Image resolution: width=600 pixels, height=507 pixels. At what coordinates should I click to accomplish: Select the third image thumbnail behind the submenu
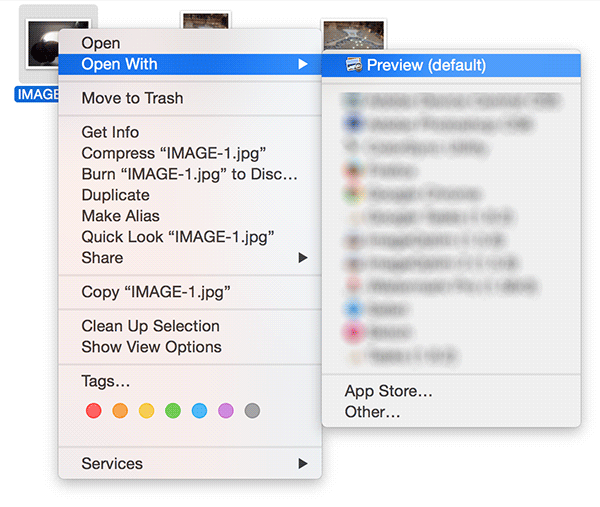(354, 34)
